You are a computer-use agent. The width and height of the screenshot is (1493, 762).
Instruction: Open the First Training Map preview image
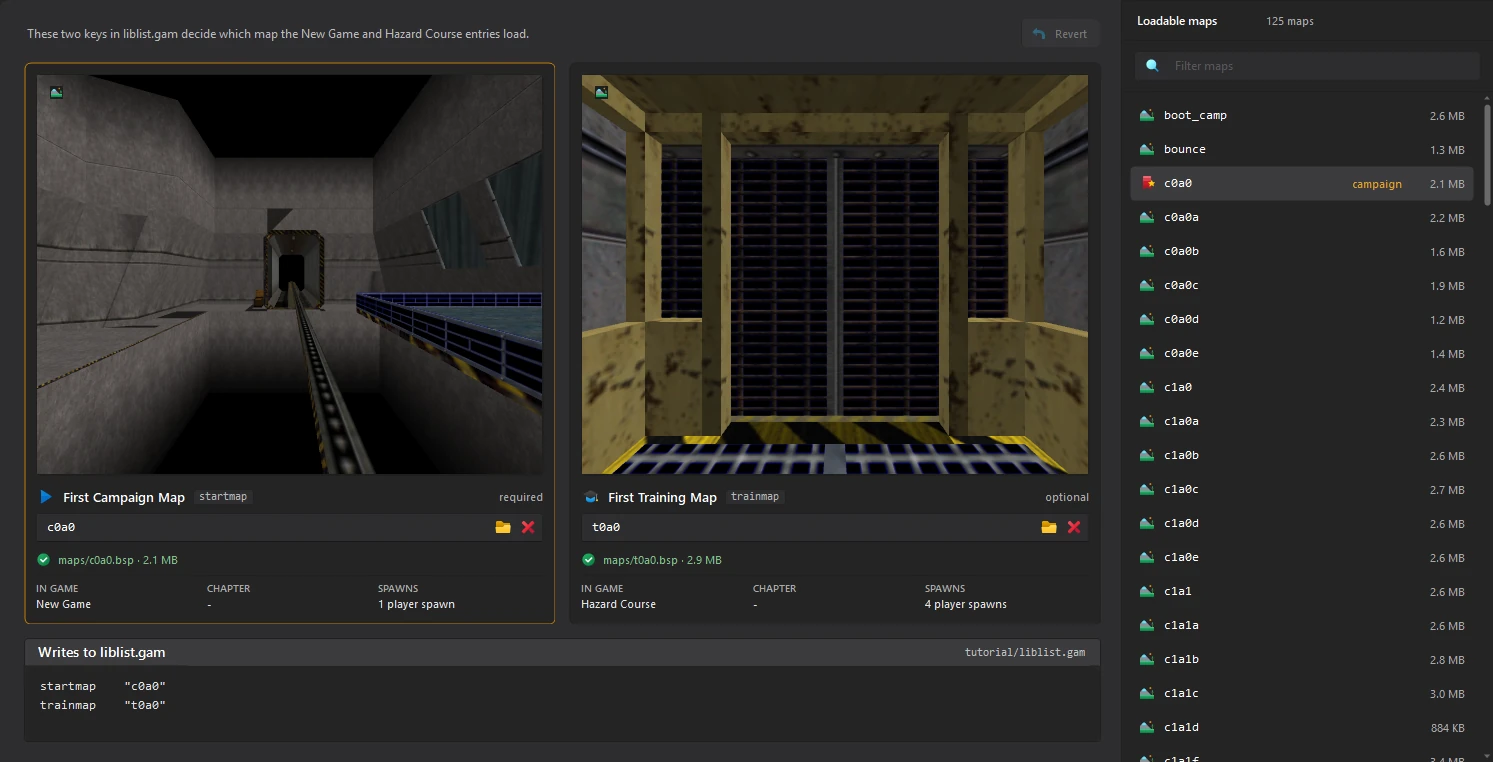(835, 274)
